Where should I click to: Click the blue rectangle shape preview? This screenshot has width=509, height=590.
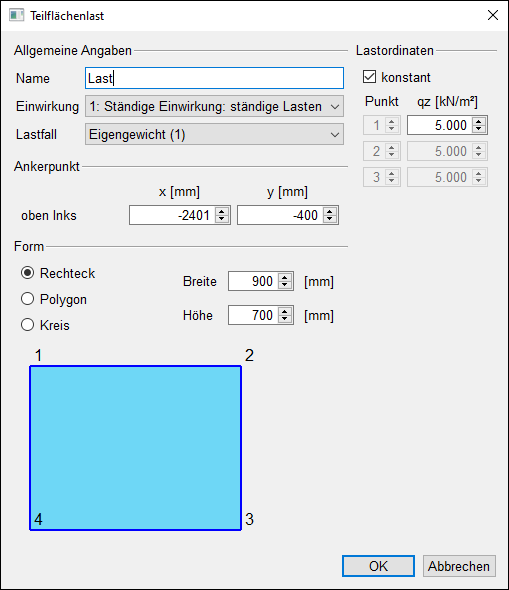135,448
